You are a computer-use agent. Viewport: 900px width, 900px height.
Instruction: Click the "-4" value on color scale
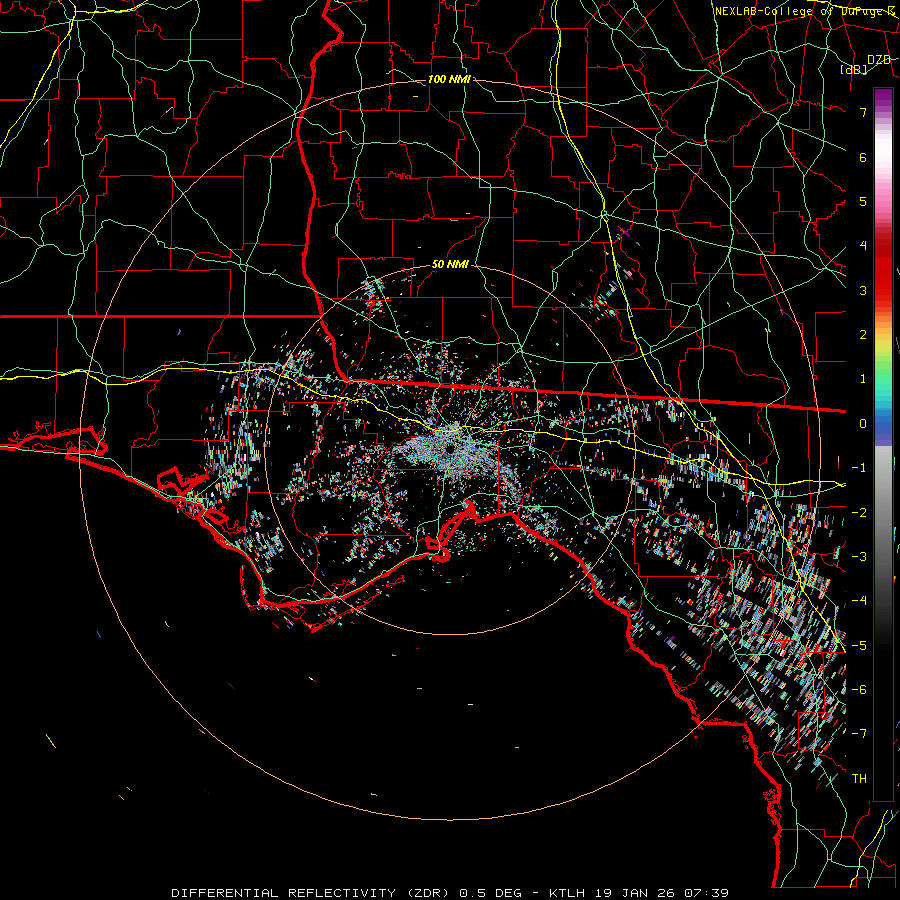coord(859,601)
